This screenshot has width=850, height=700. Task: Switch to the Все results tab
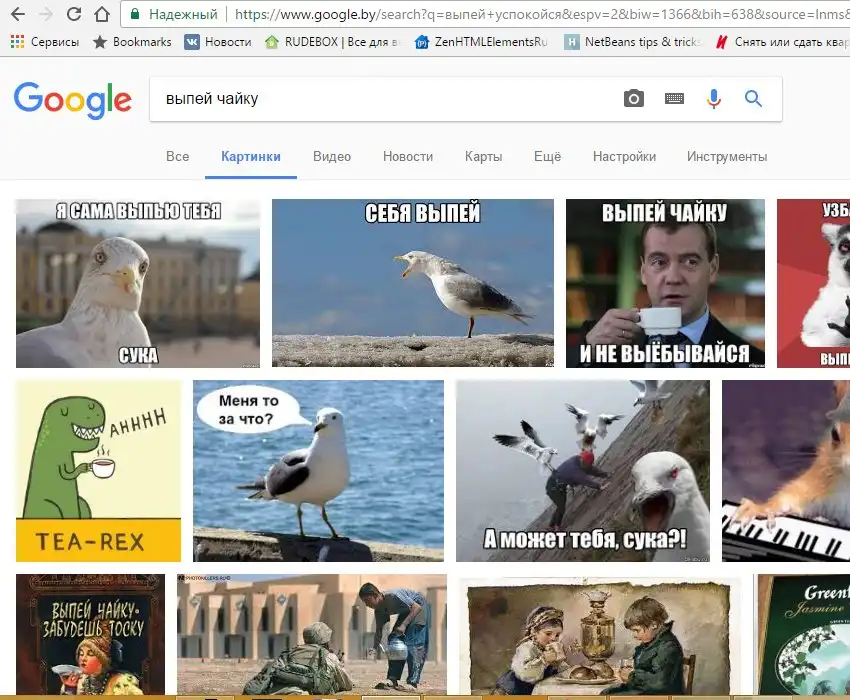177,157
